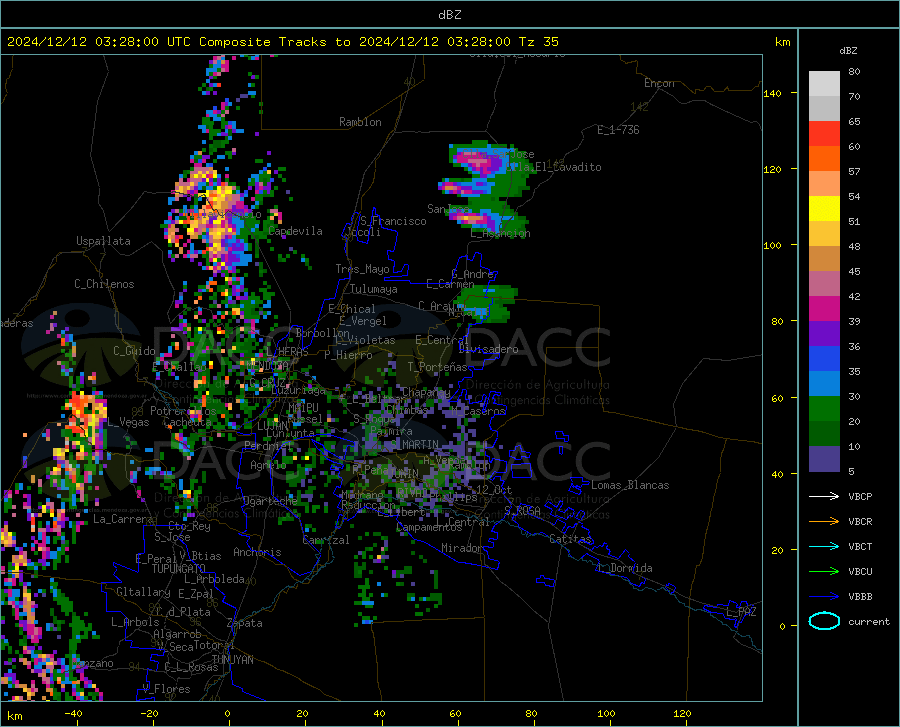
Task: Select the red 60-65 dBZ legend swatch
Action: coord(824,134)
